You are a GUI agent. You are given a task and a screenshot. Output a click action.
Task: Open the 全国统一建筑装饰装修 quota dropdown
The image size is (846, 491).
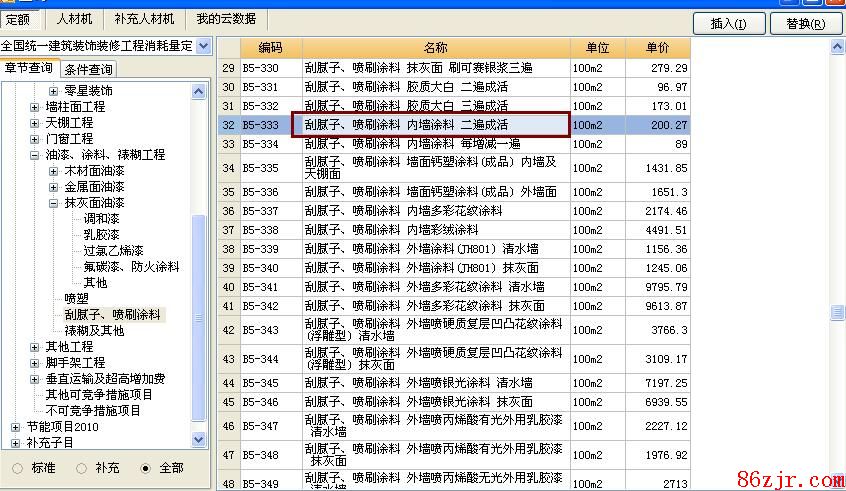tap(204, 46)
